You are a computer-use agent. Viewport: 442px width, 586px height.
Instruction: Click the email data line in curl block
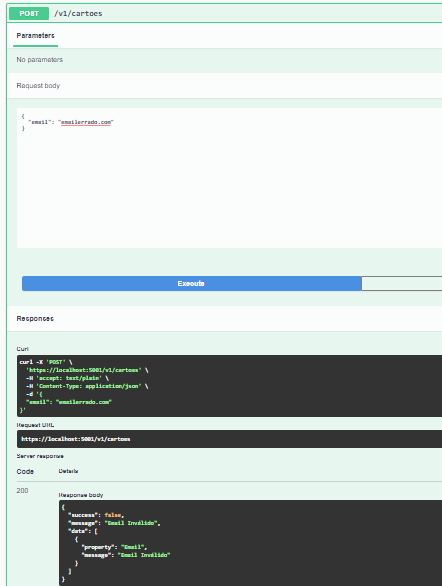pos(69,402)
